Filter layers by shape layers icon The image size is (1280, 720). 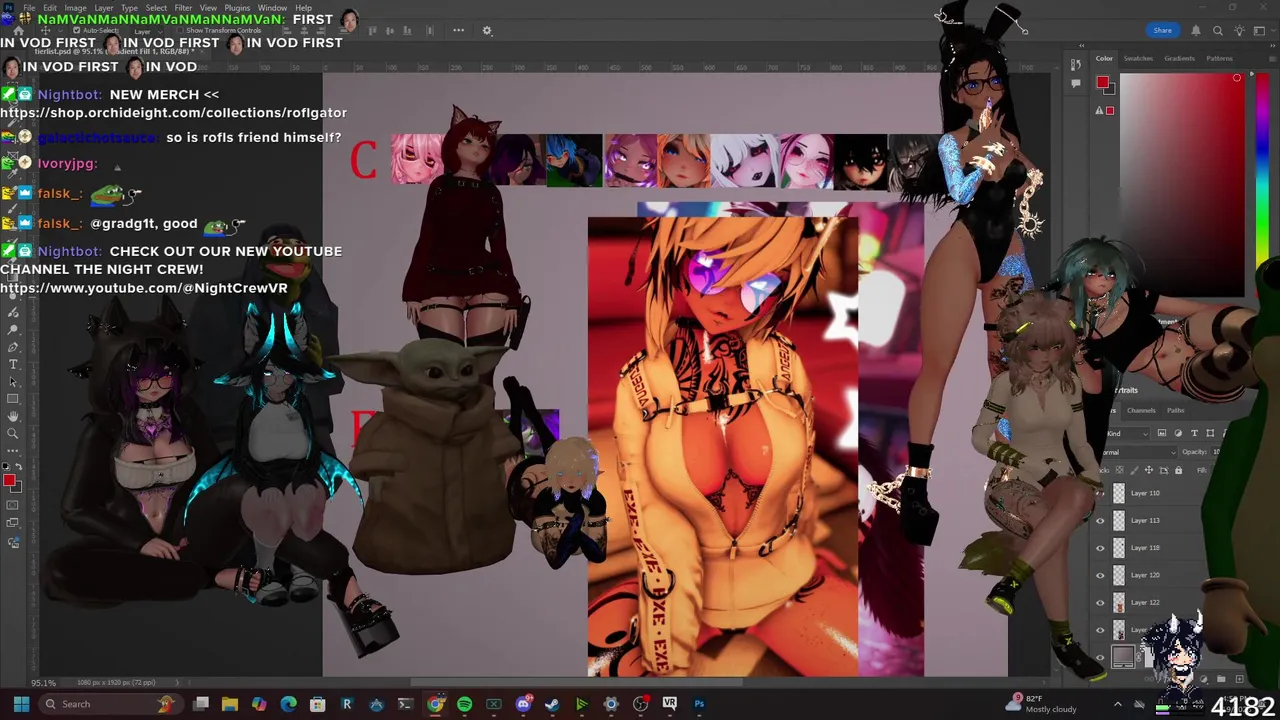point(1210,433)
